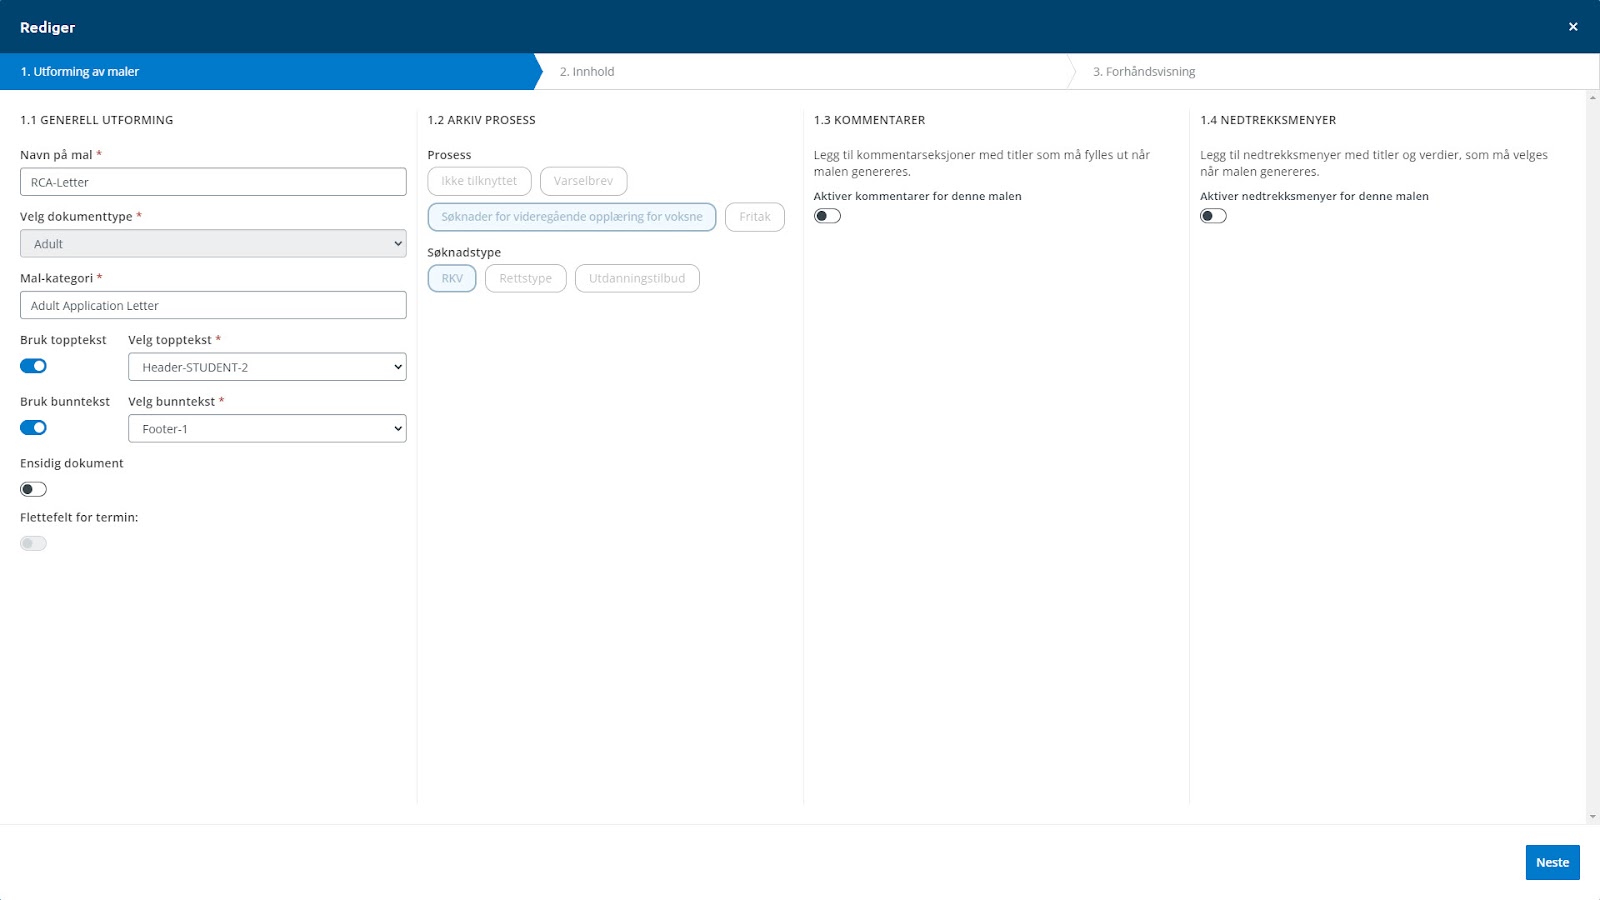Click the 1.3 KOMMENTARER heading

pos(869,120)
